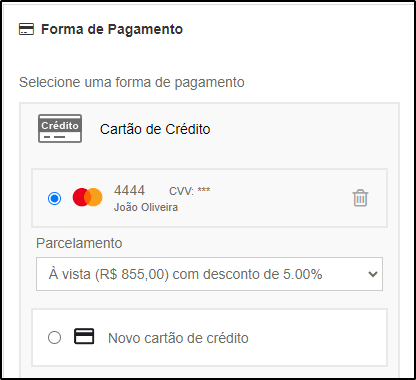Click the Parcelamento label
Screen dimensions: 416x380
tap(79, 243)
